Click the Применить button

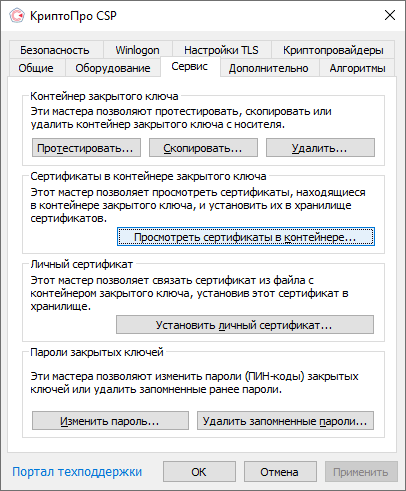point(361,472)
